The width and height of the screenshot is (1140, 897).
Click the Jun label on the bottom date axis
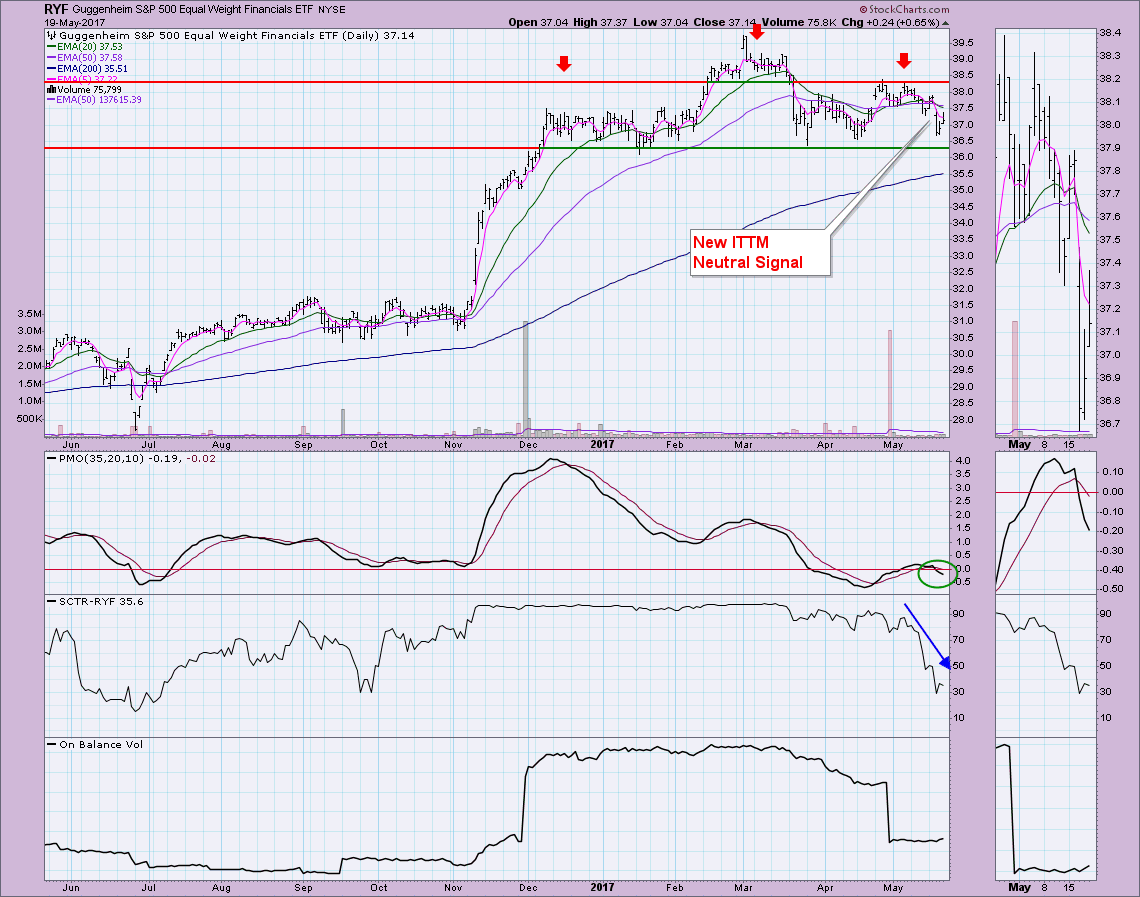coord(71,888)
